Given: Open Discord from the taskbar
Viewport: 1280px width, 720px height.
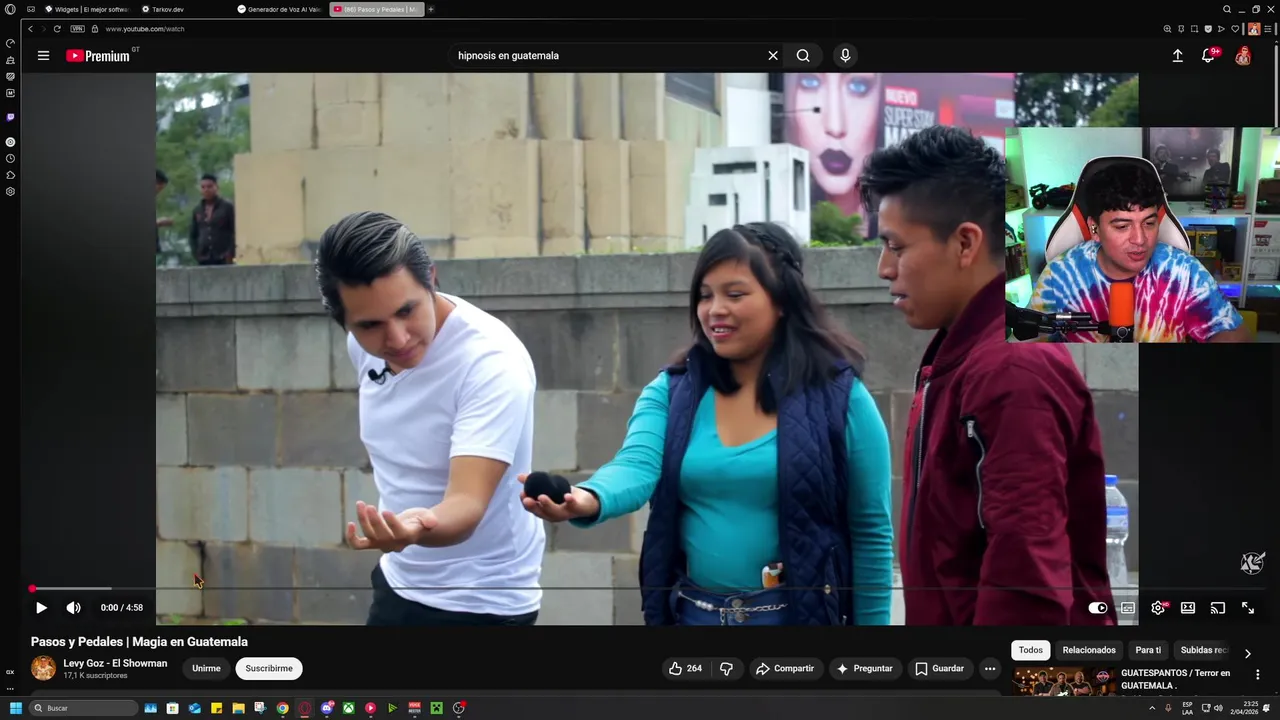Looking at the screenshot, I should tap(327, 708).
